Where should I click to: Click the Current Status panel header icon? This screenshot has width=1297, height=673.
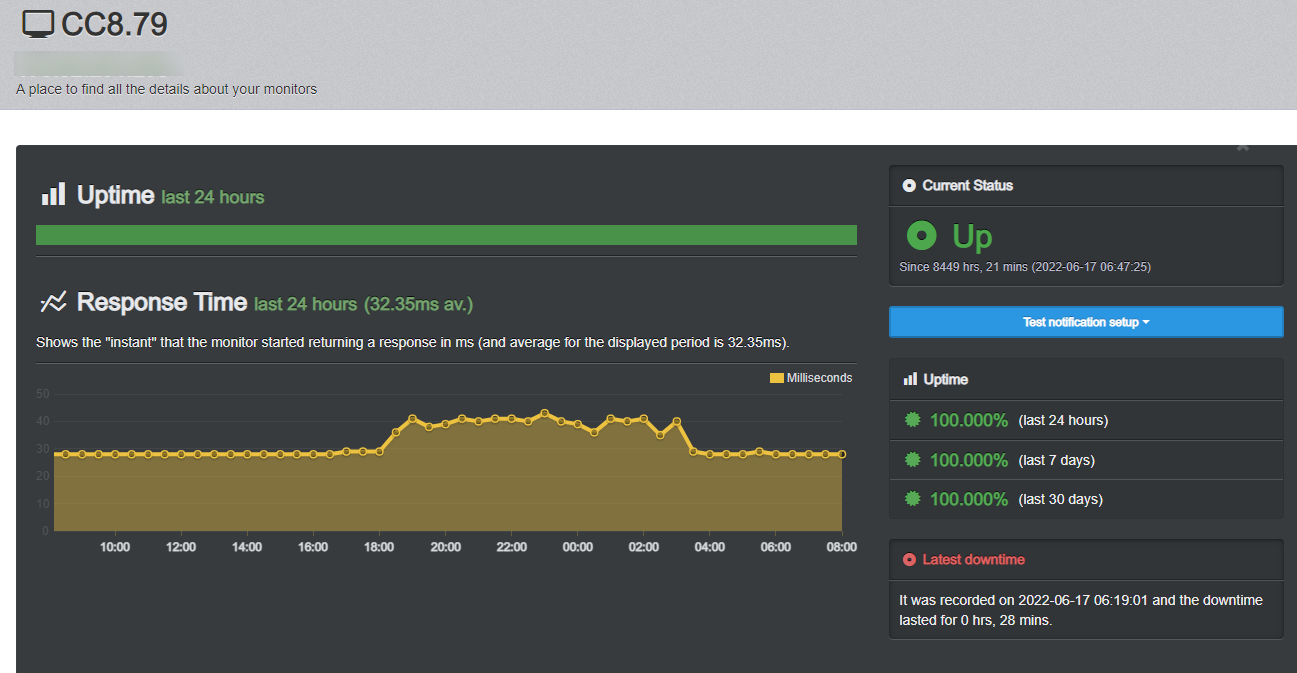909,186
